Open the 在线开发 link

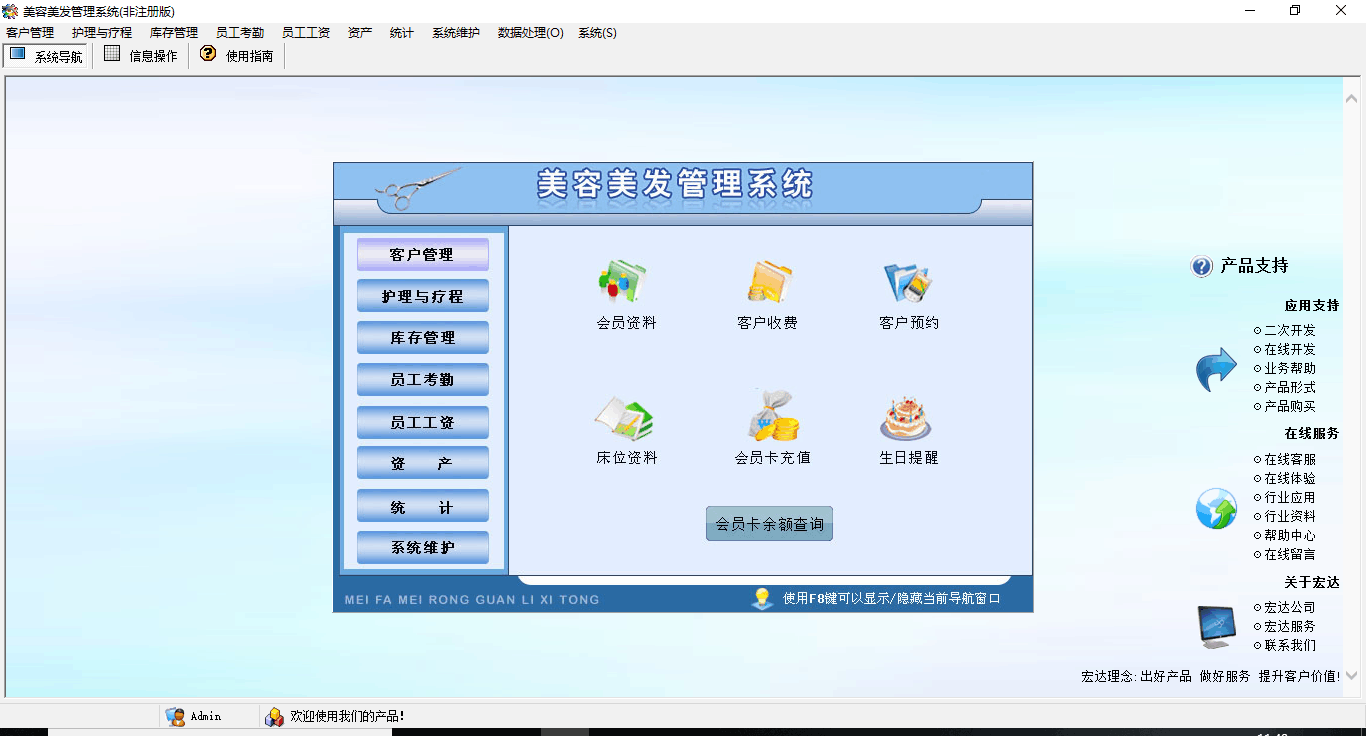click(1290, 349)
